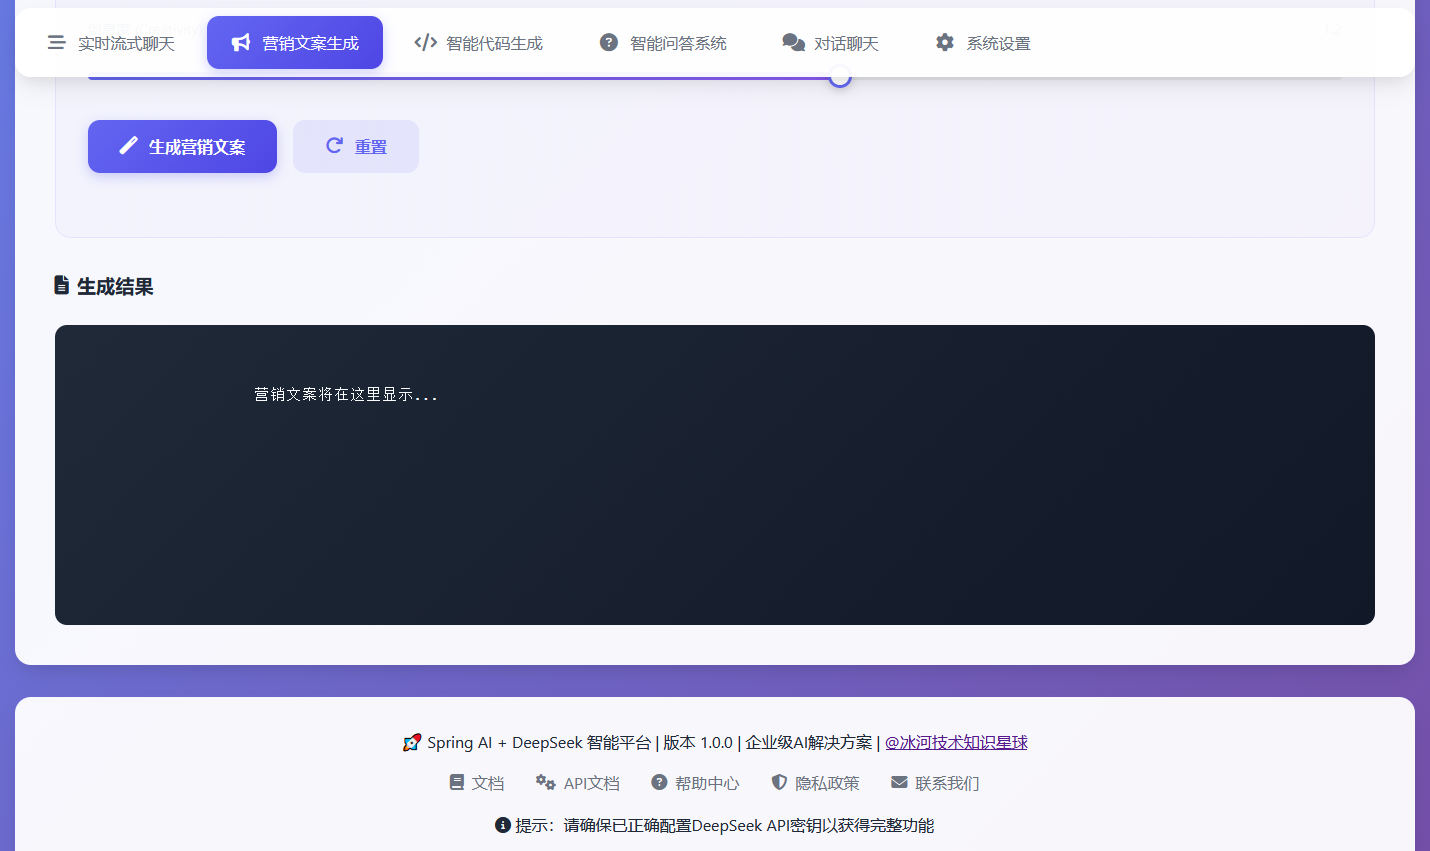Click the gear icon for system settings
The image size is (1430, 851).
pos(944,43)
